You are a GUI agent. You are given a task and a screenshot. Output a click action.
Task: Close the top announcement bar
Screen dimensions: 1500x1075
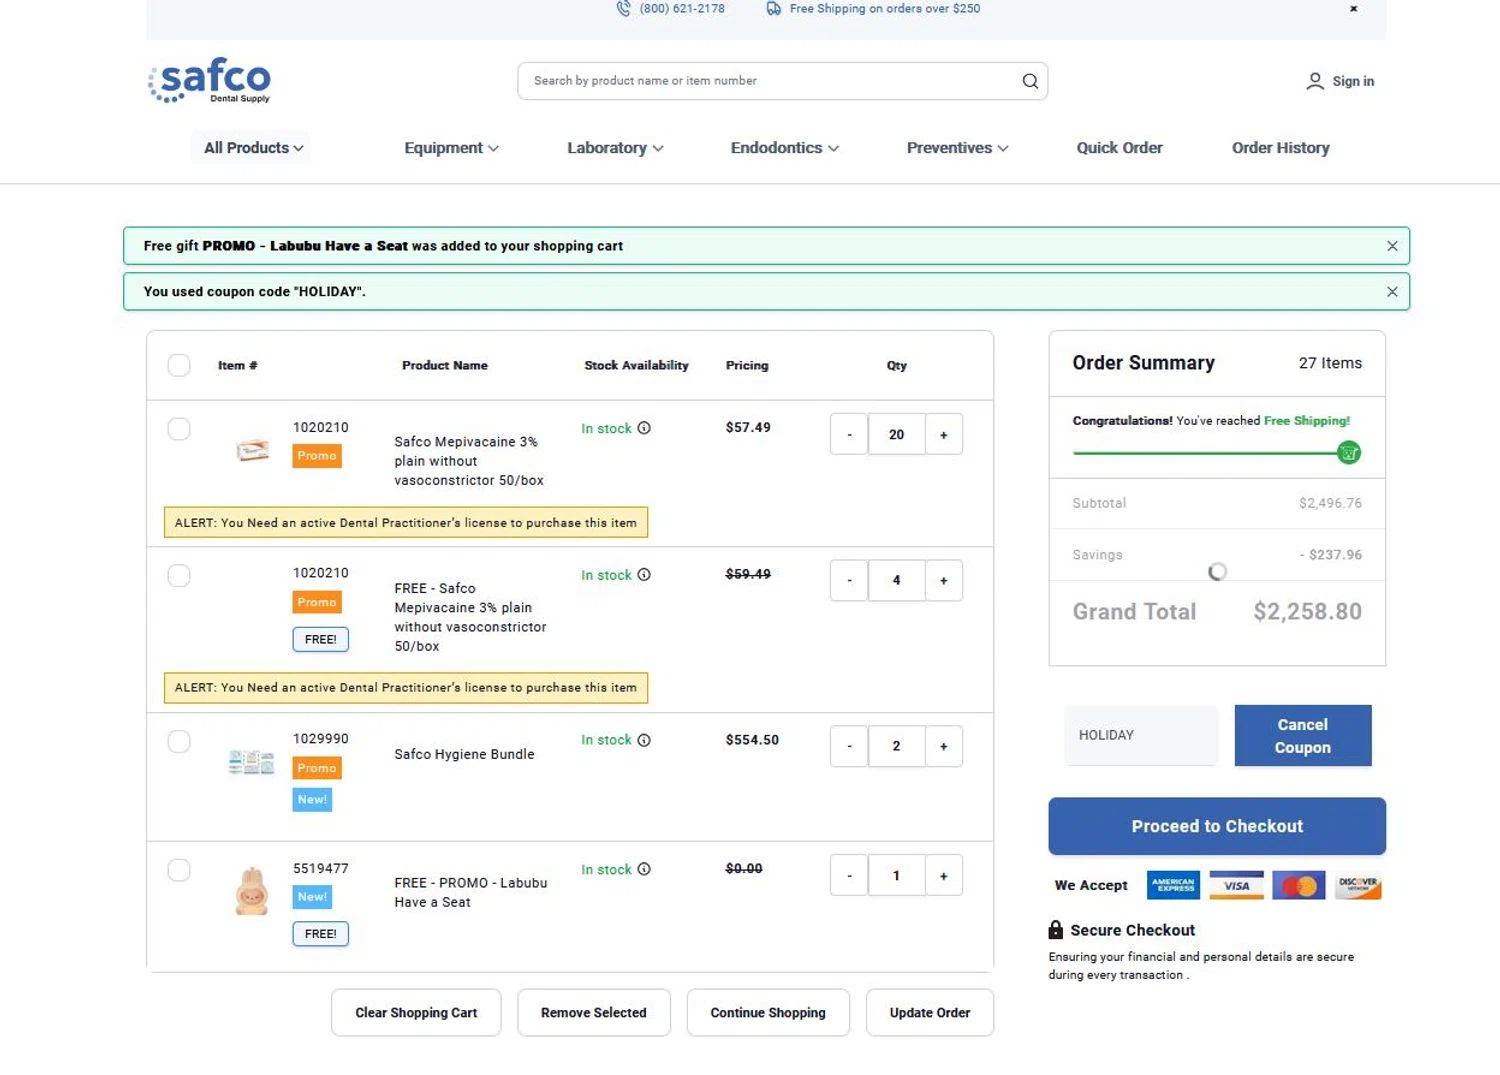1353,8
